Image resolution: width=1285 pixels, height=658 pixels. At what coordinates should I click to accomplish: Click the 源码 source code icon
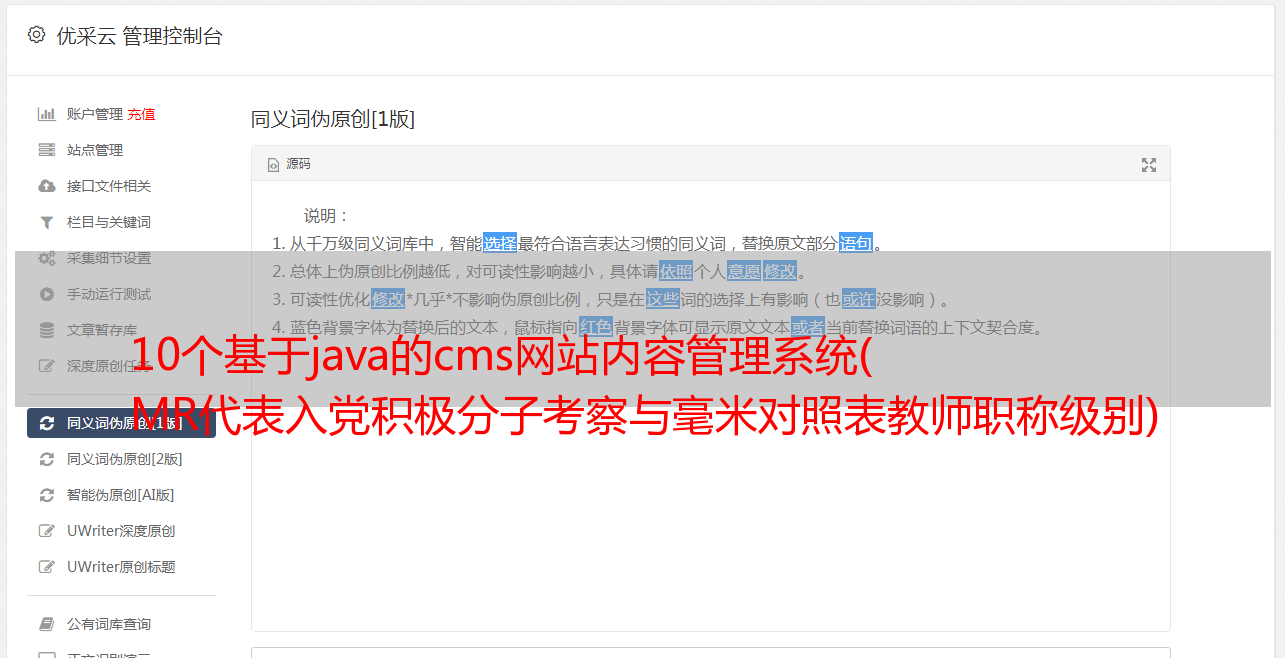273,165
